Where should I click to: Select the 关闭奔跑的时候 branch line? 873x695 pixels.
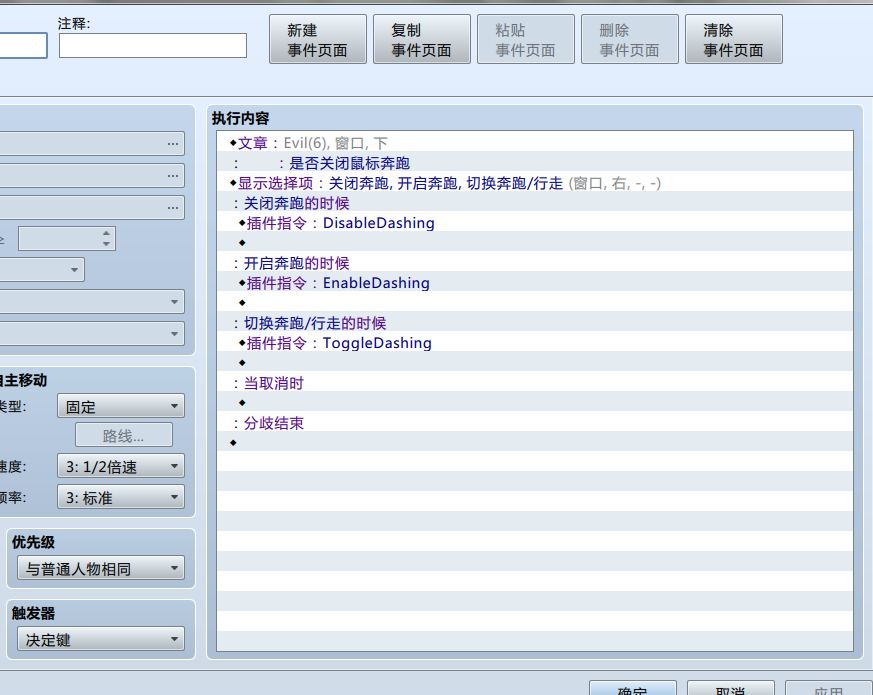click(x=534, y=203)
